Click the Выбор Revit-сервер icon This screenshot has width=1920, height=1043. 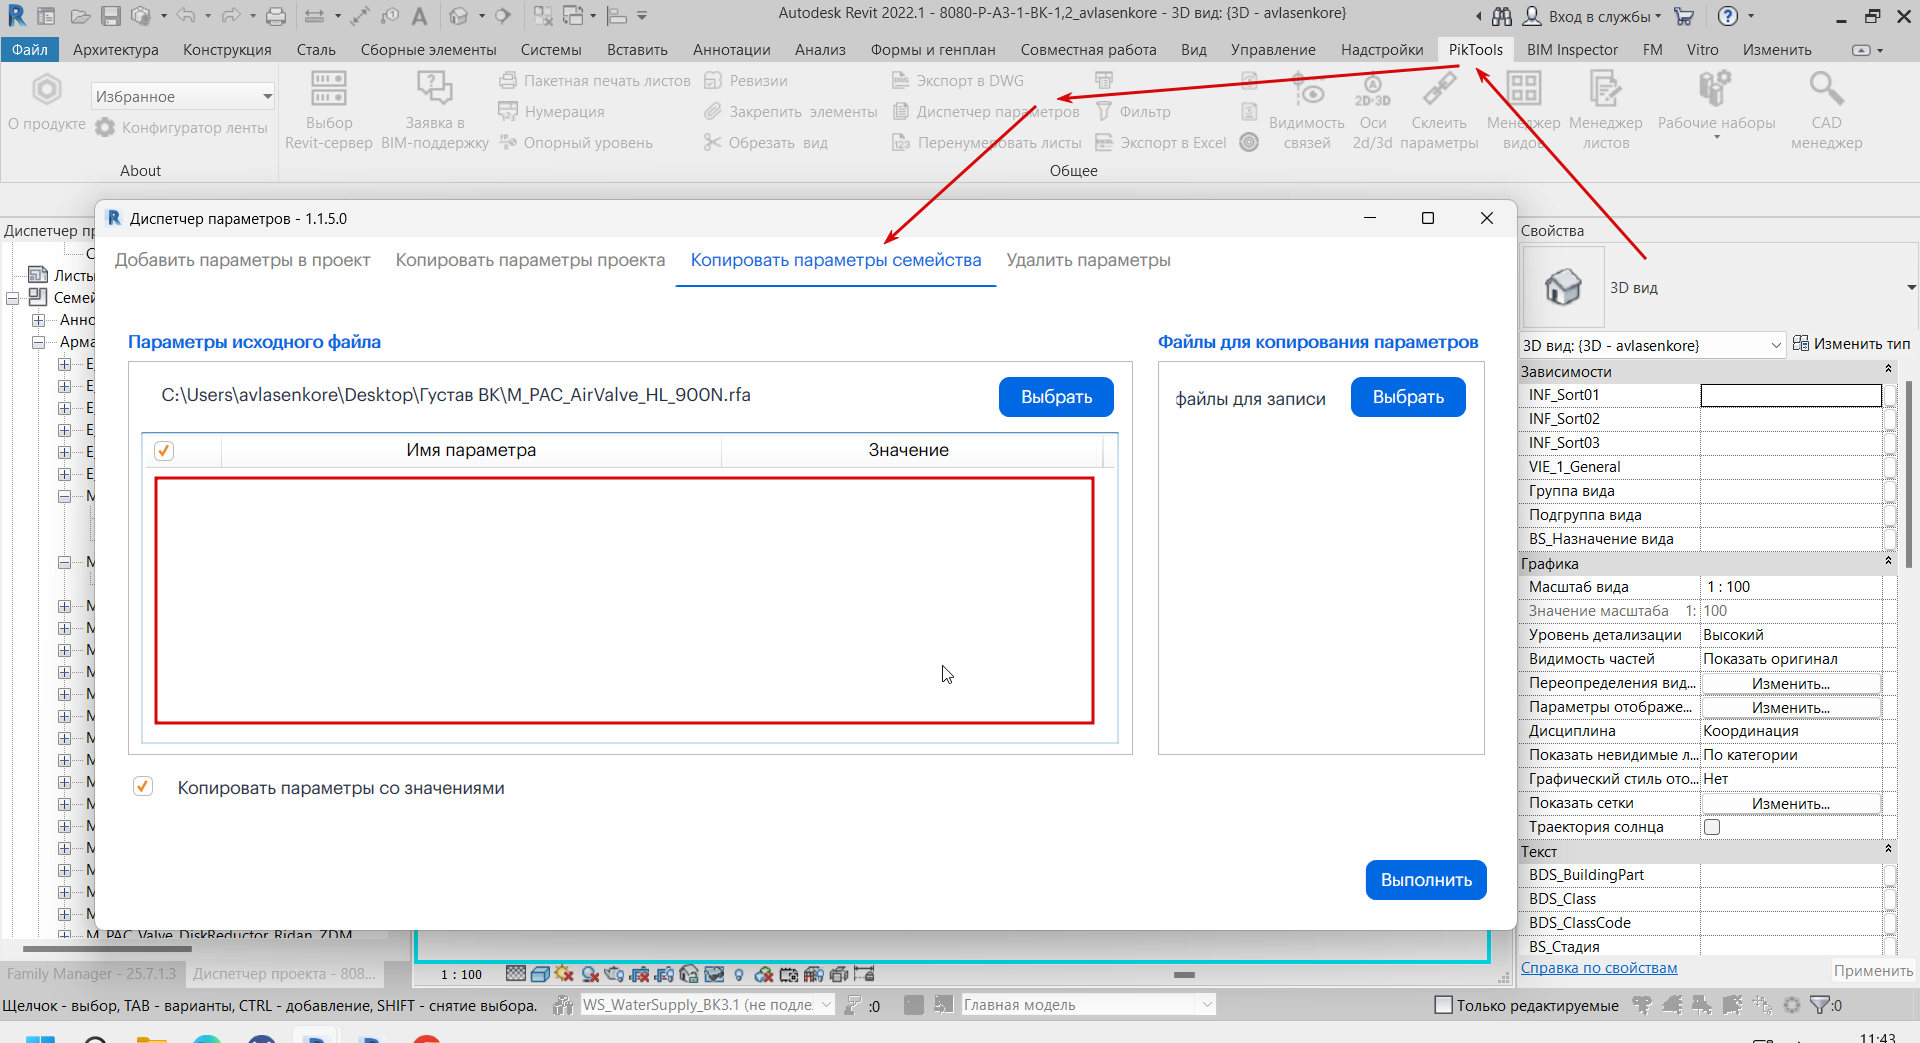coord(329,89)
